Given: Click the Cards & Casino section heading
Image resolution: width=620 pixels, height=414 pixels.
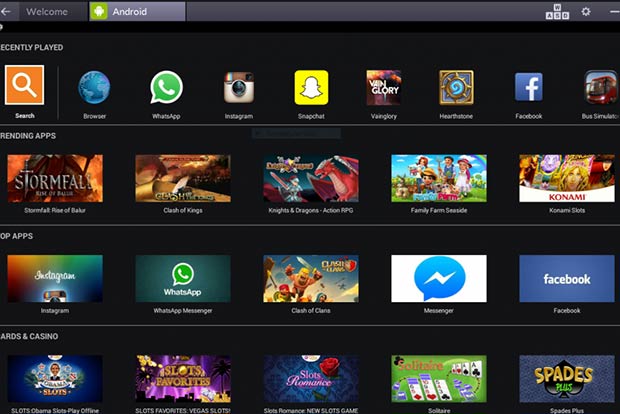Looking at the screenshot, I should (x=29, y=336).
